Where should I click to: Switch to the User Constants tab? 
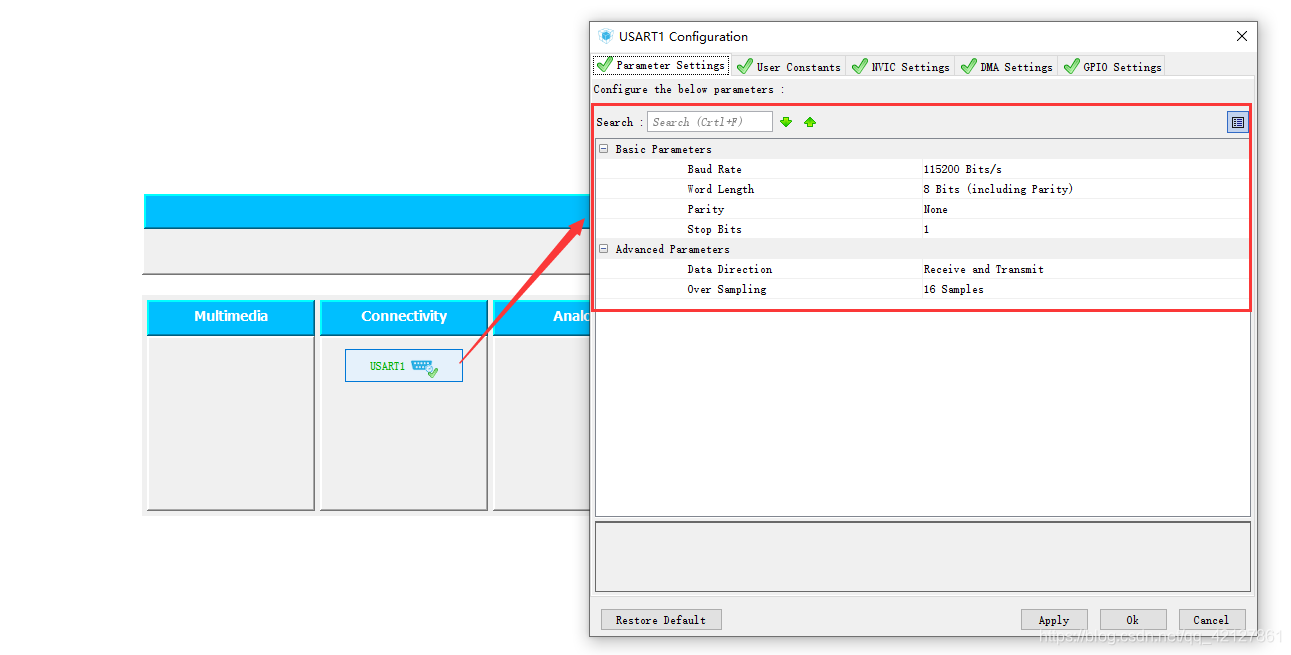tap(788, 67)
